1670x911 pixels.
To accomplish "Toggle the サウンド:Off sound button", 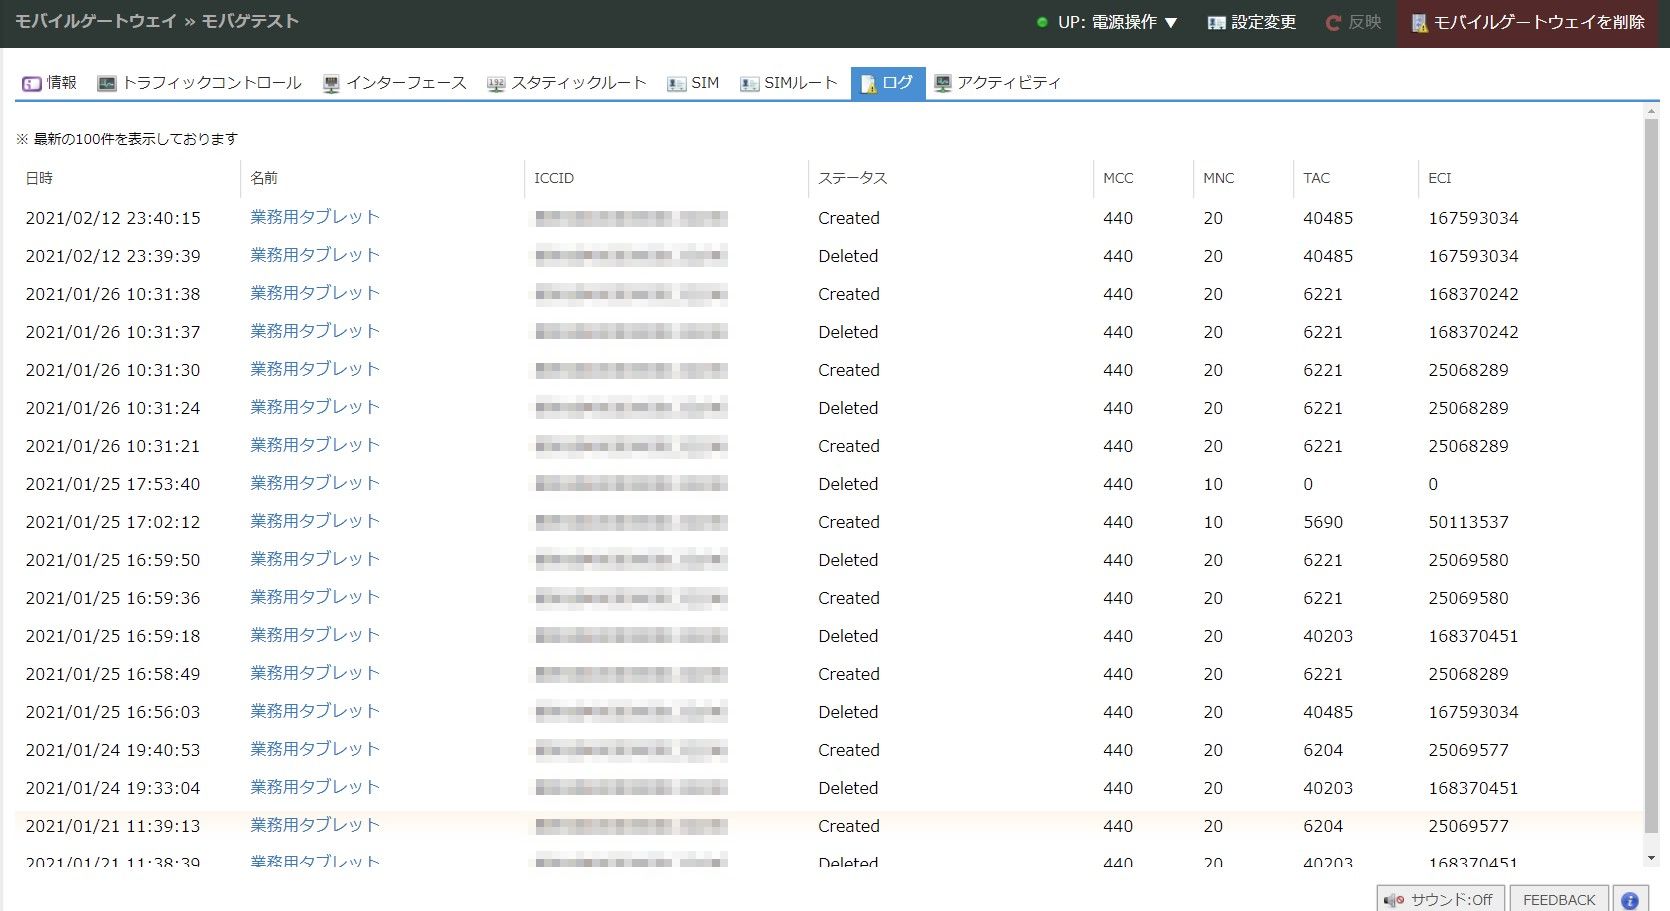I will click(1440, 899).
